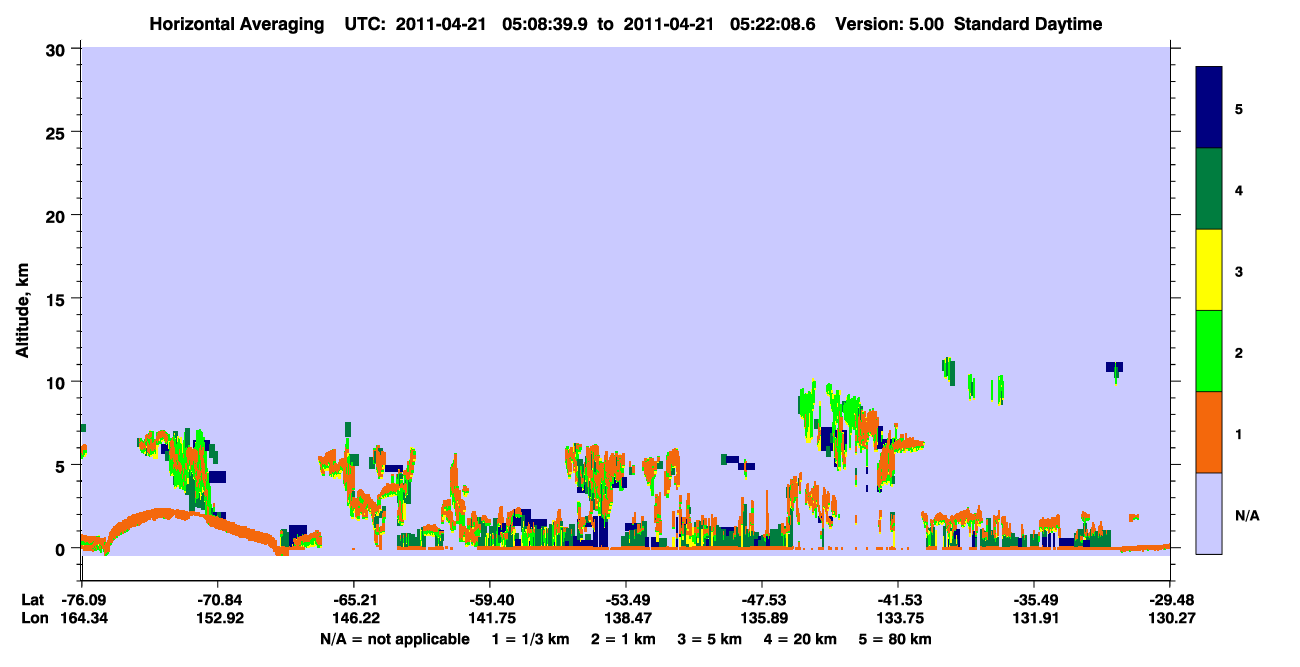Click the 20 altitude tick label

pyautogui.click(x=58, y=215)
